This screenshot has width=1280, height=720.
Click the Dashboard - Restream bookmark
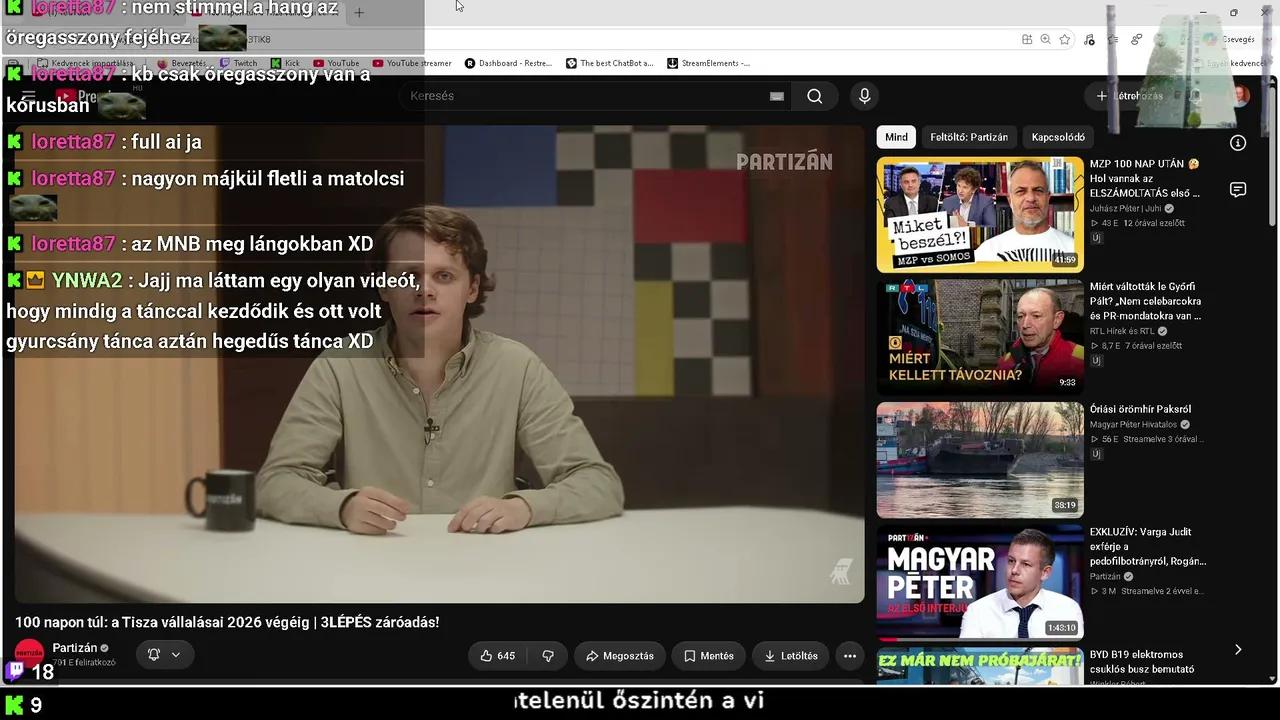click(x=508, y=63)
